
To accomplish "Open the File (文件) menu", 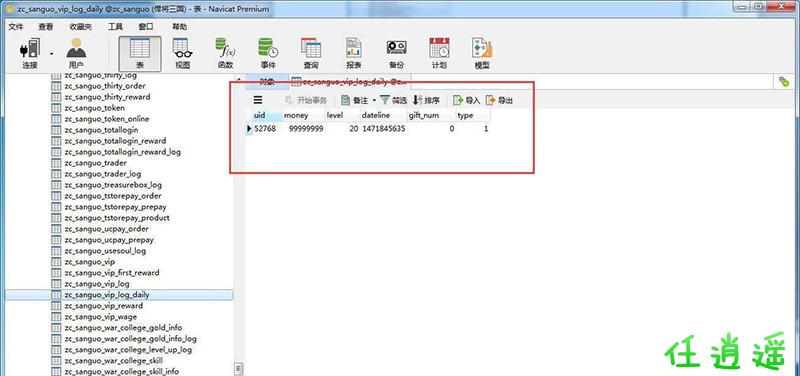I will pos(16,27).
